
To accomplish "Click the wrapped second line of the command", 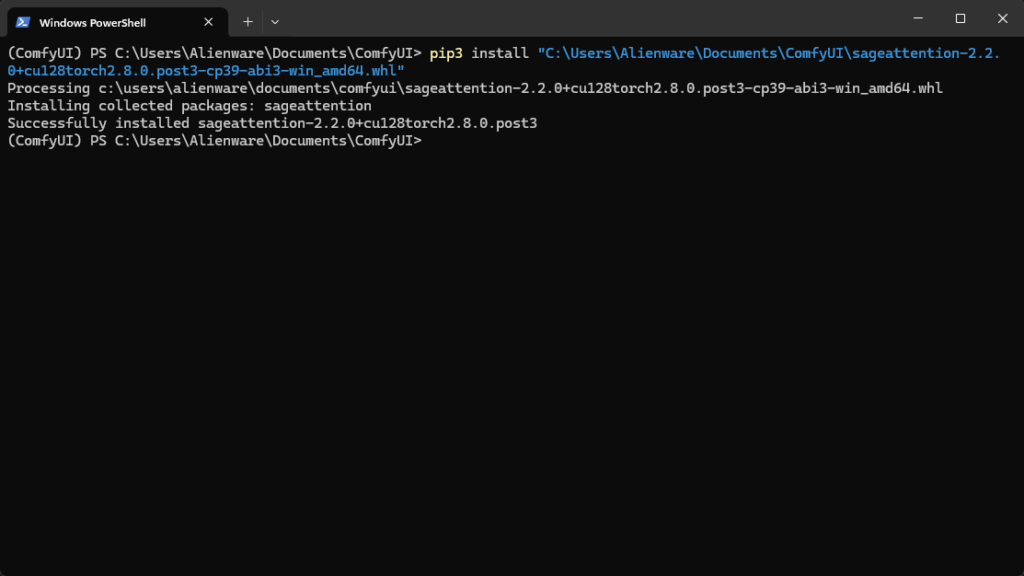I will [205, 71].
